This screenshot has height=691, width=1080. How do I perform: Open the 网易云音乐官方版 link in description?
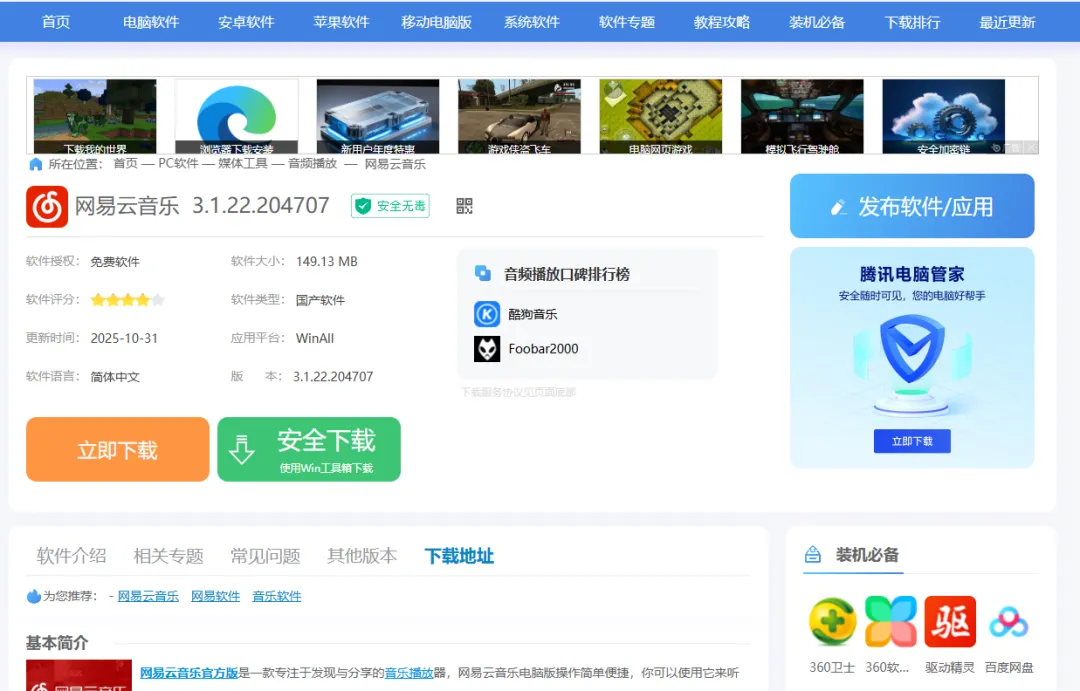tap(189, 673)
